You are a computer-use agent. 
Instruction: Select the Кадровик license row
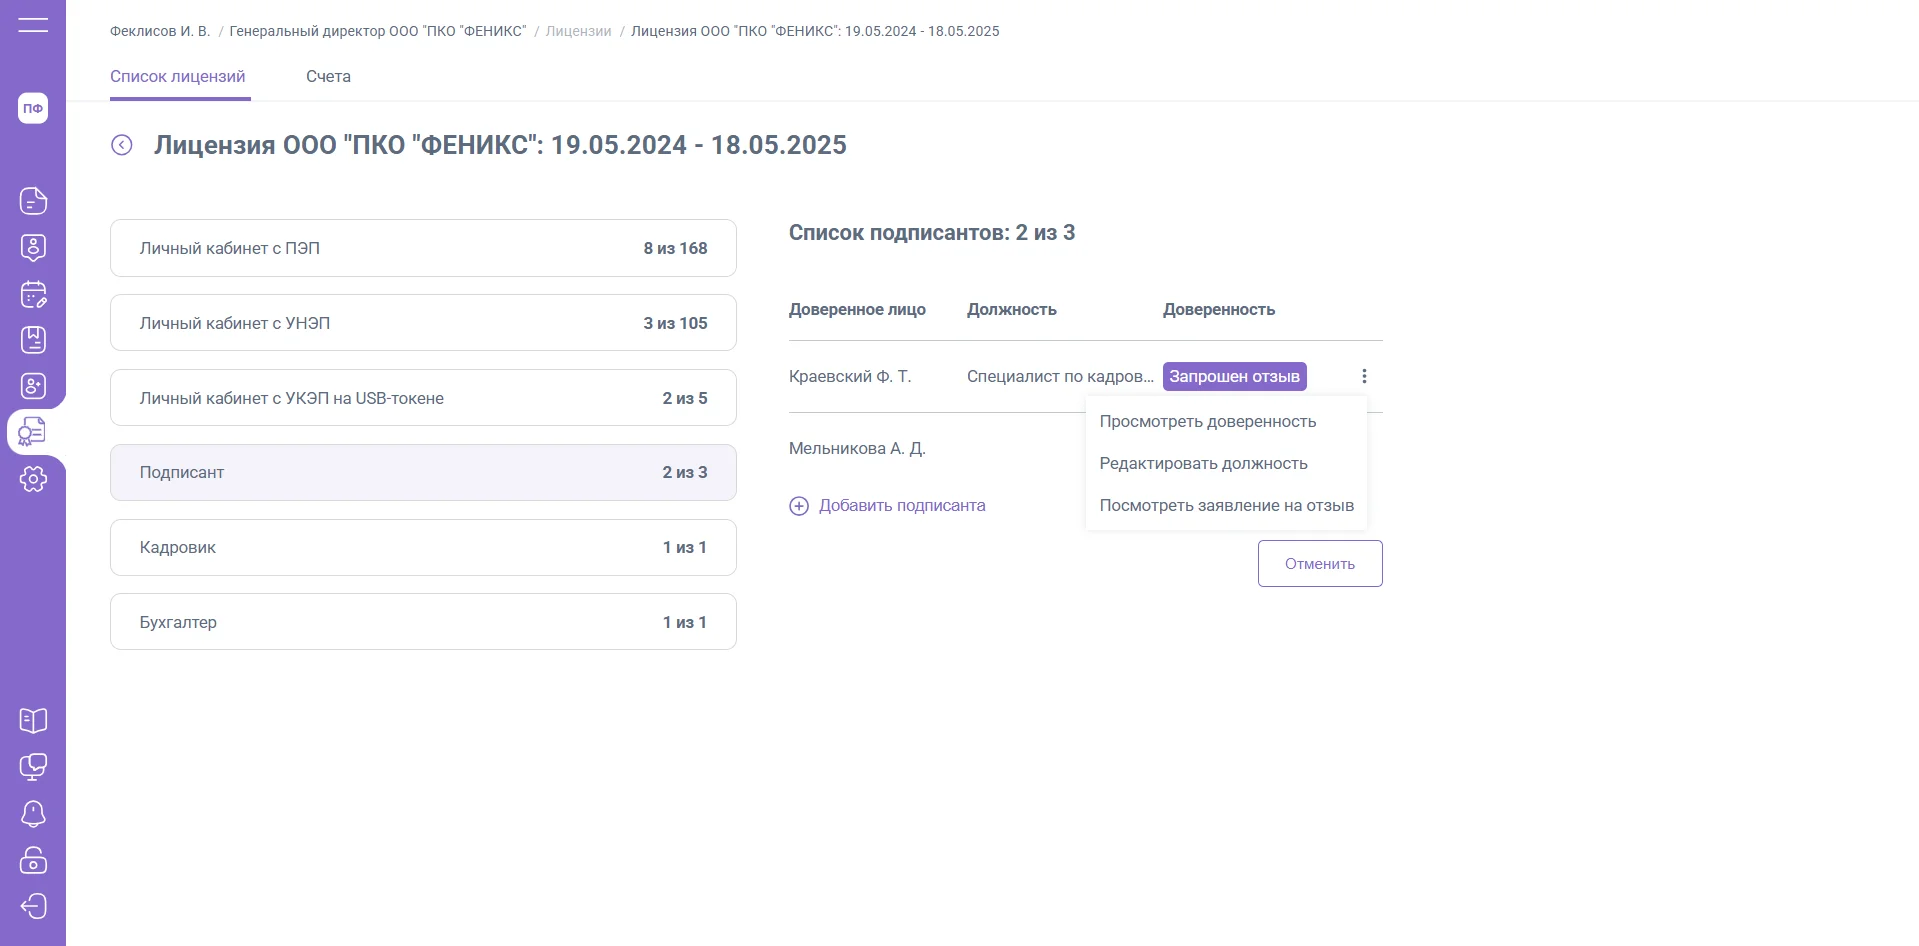(423, 548)
